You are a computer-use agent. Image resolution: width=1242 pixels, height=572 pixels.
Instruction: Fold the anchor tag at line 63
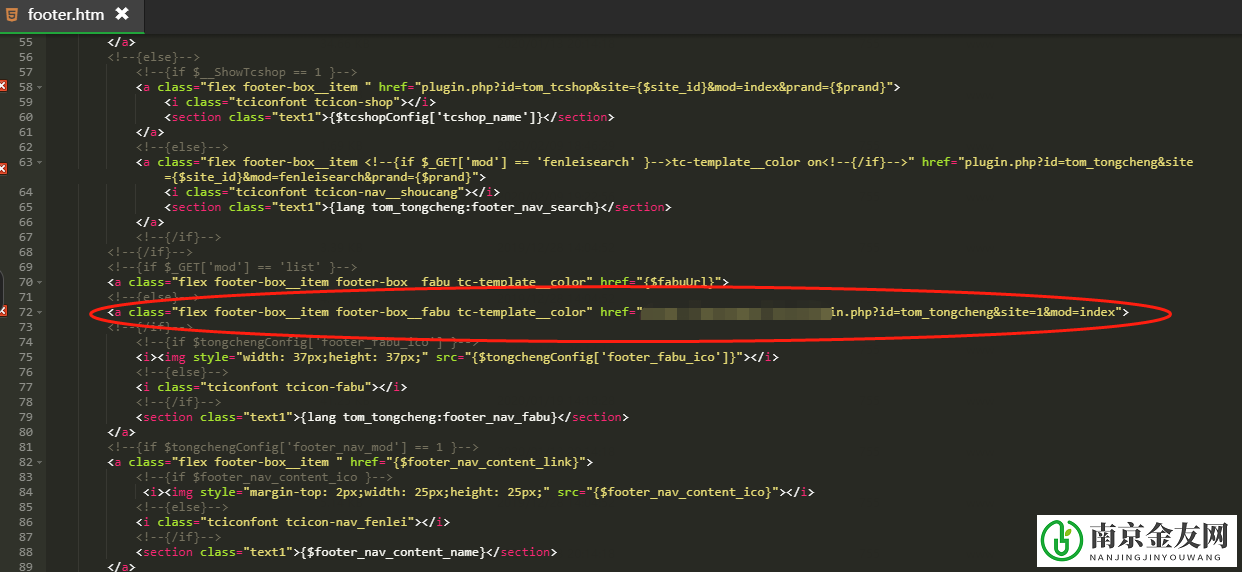click(40, 162)
